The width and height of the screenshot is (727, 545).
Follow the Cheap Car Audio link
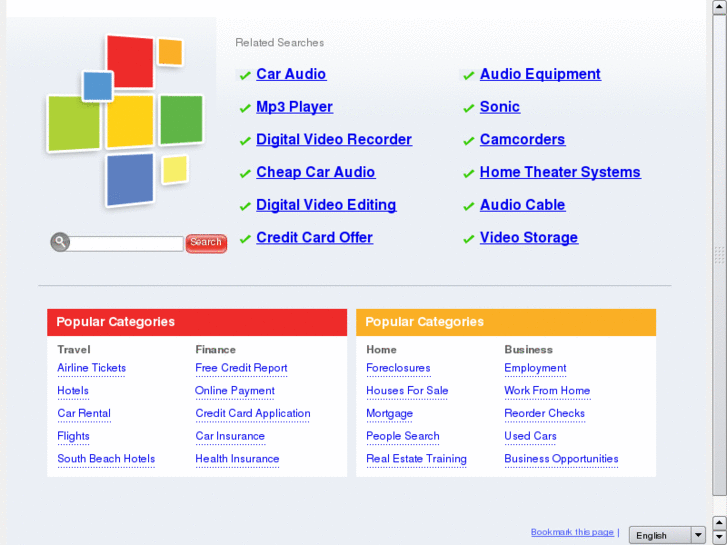316,172
